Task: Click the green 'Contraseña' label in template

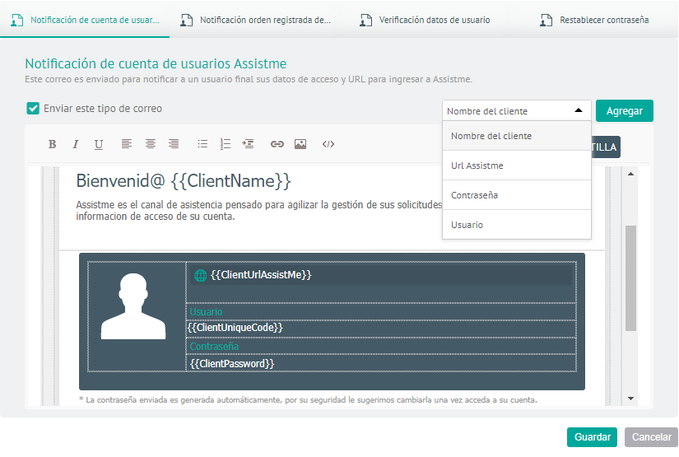Action: (214, 347)
